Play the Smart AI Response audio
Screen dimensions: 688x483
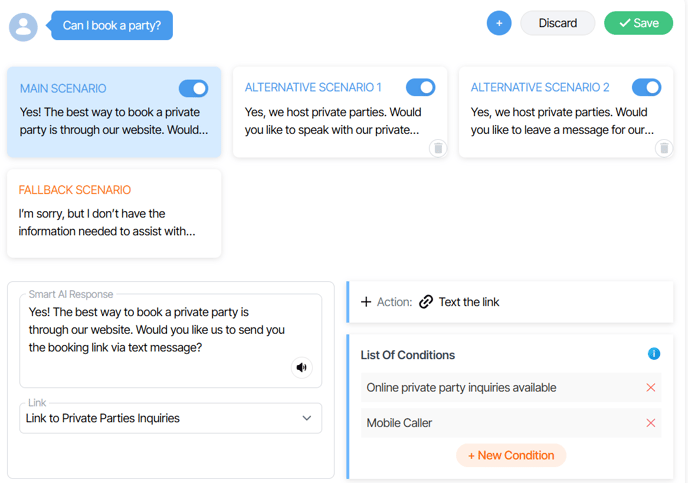click(302, 368)
